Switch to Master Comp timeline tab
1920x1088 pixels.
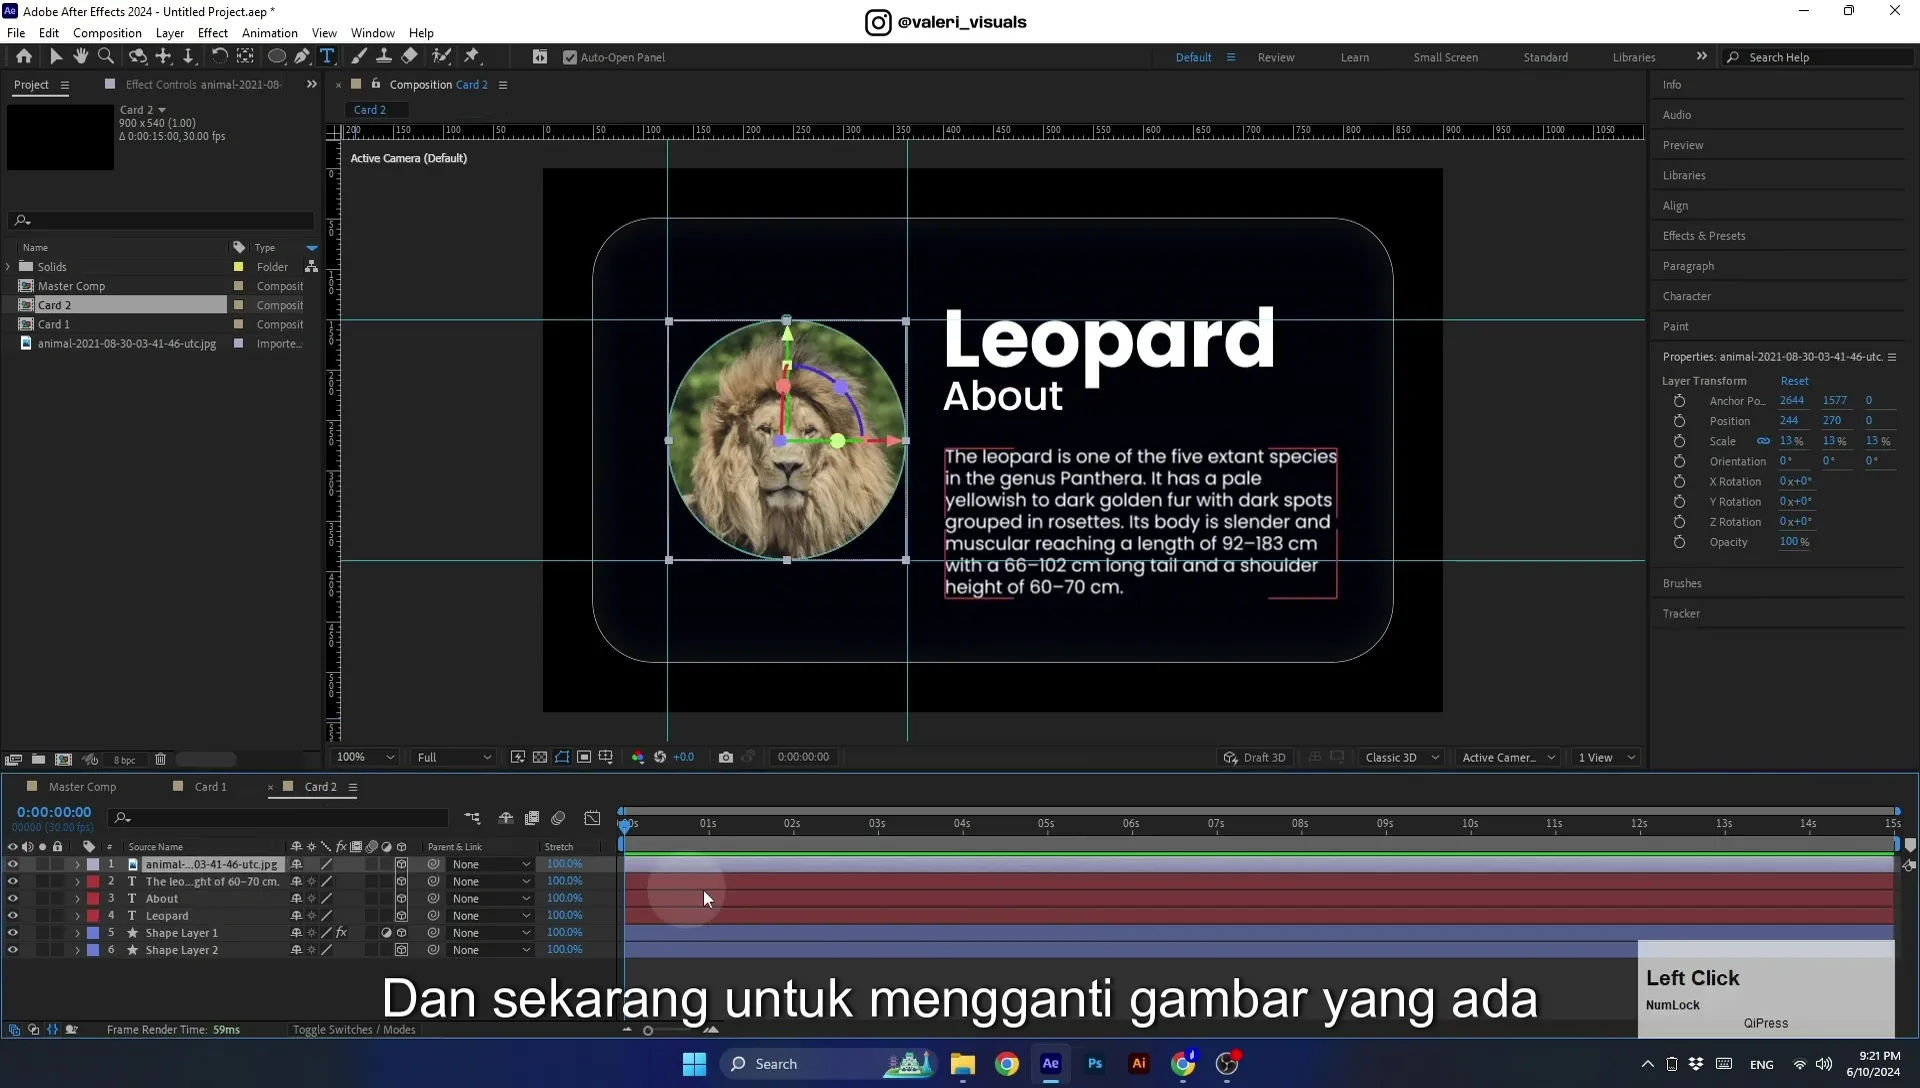[x=82, y=787]
